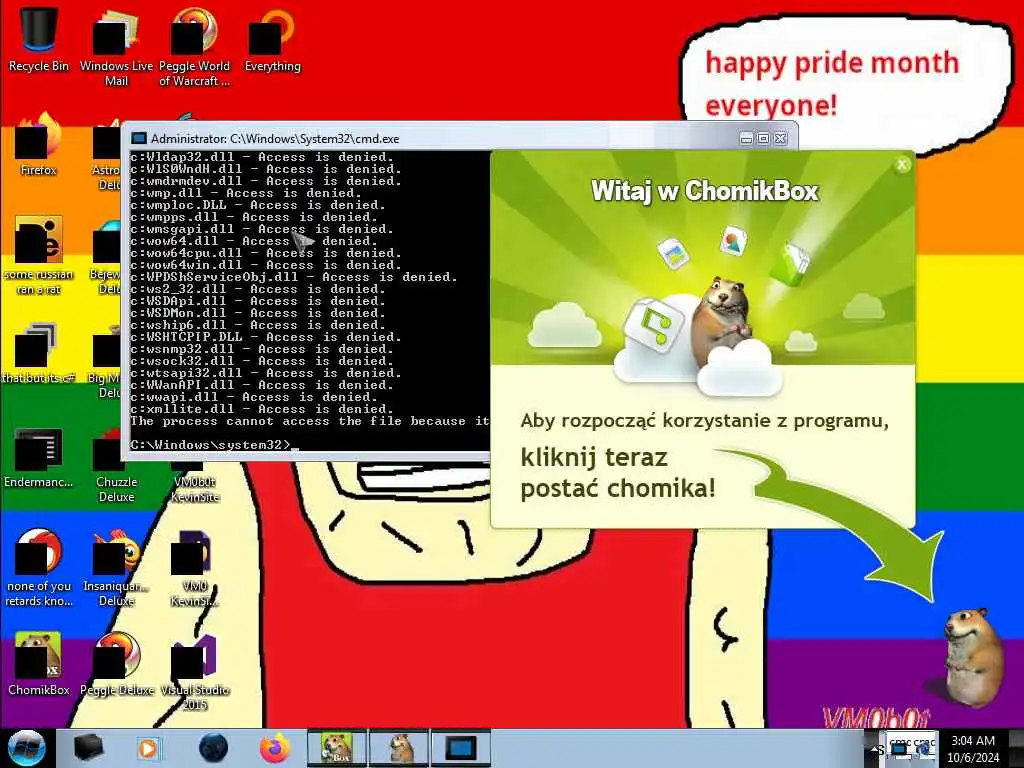Select the 'some russian ran a rat' desktop icon
Screen dimensions: 1024x768
(x=39, y=255)
